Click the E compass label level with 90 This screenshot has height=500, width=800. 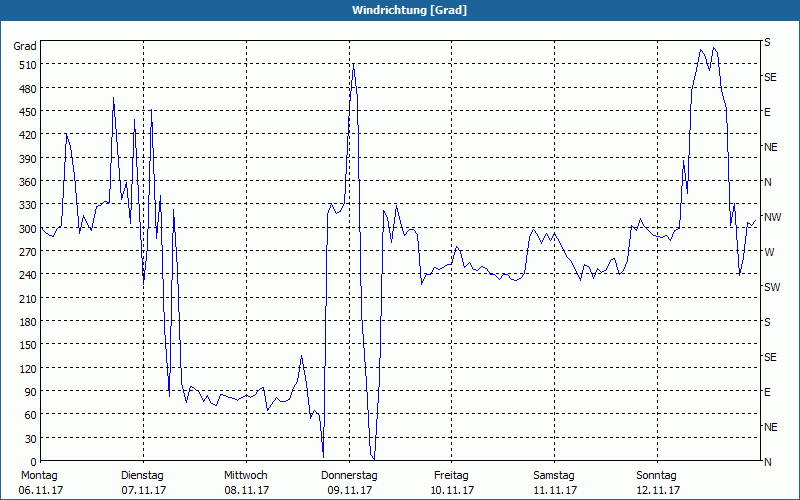[x=767, y=392]
